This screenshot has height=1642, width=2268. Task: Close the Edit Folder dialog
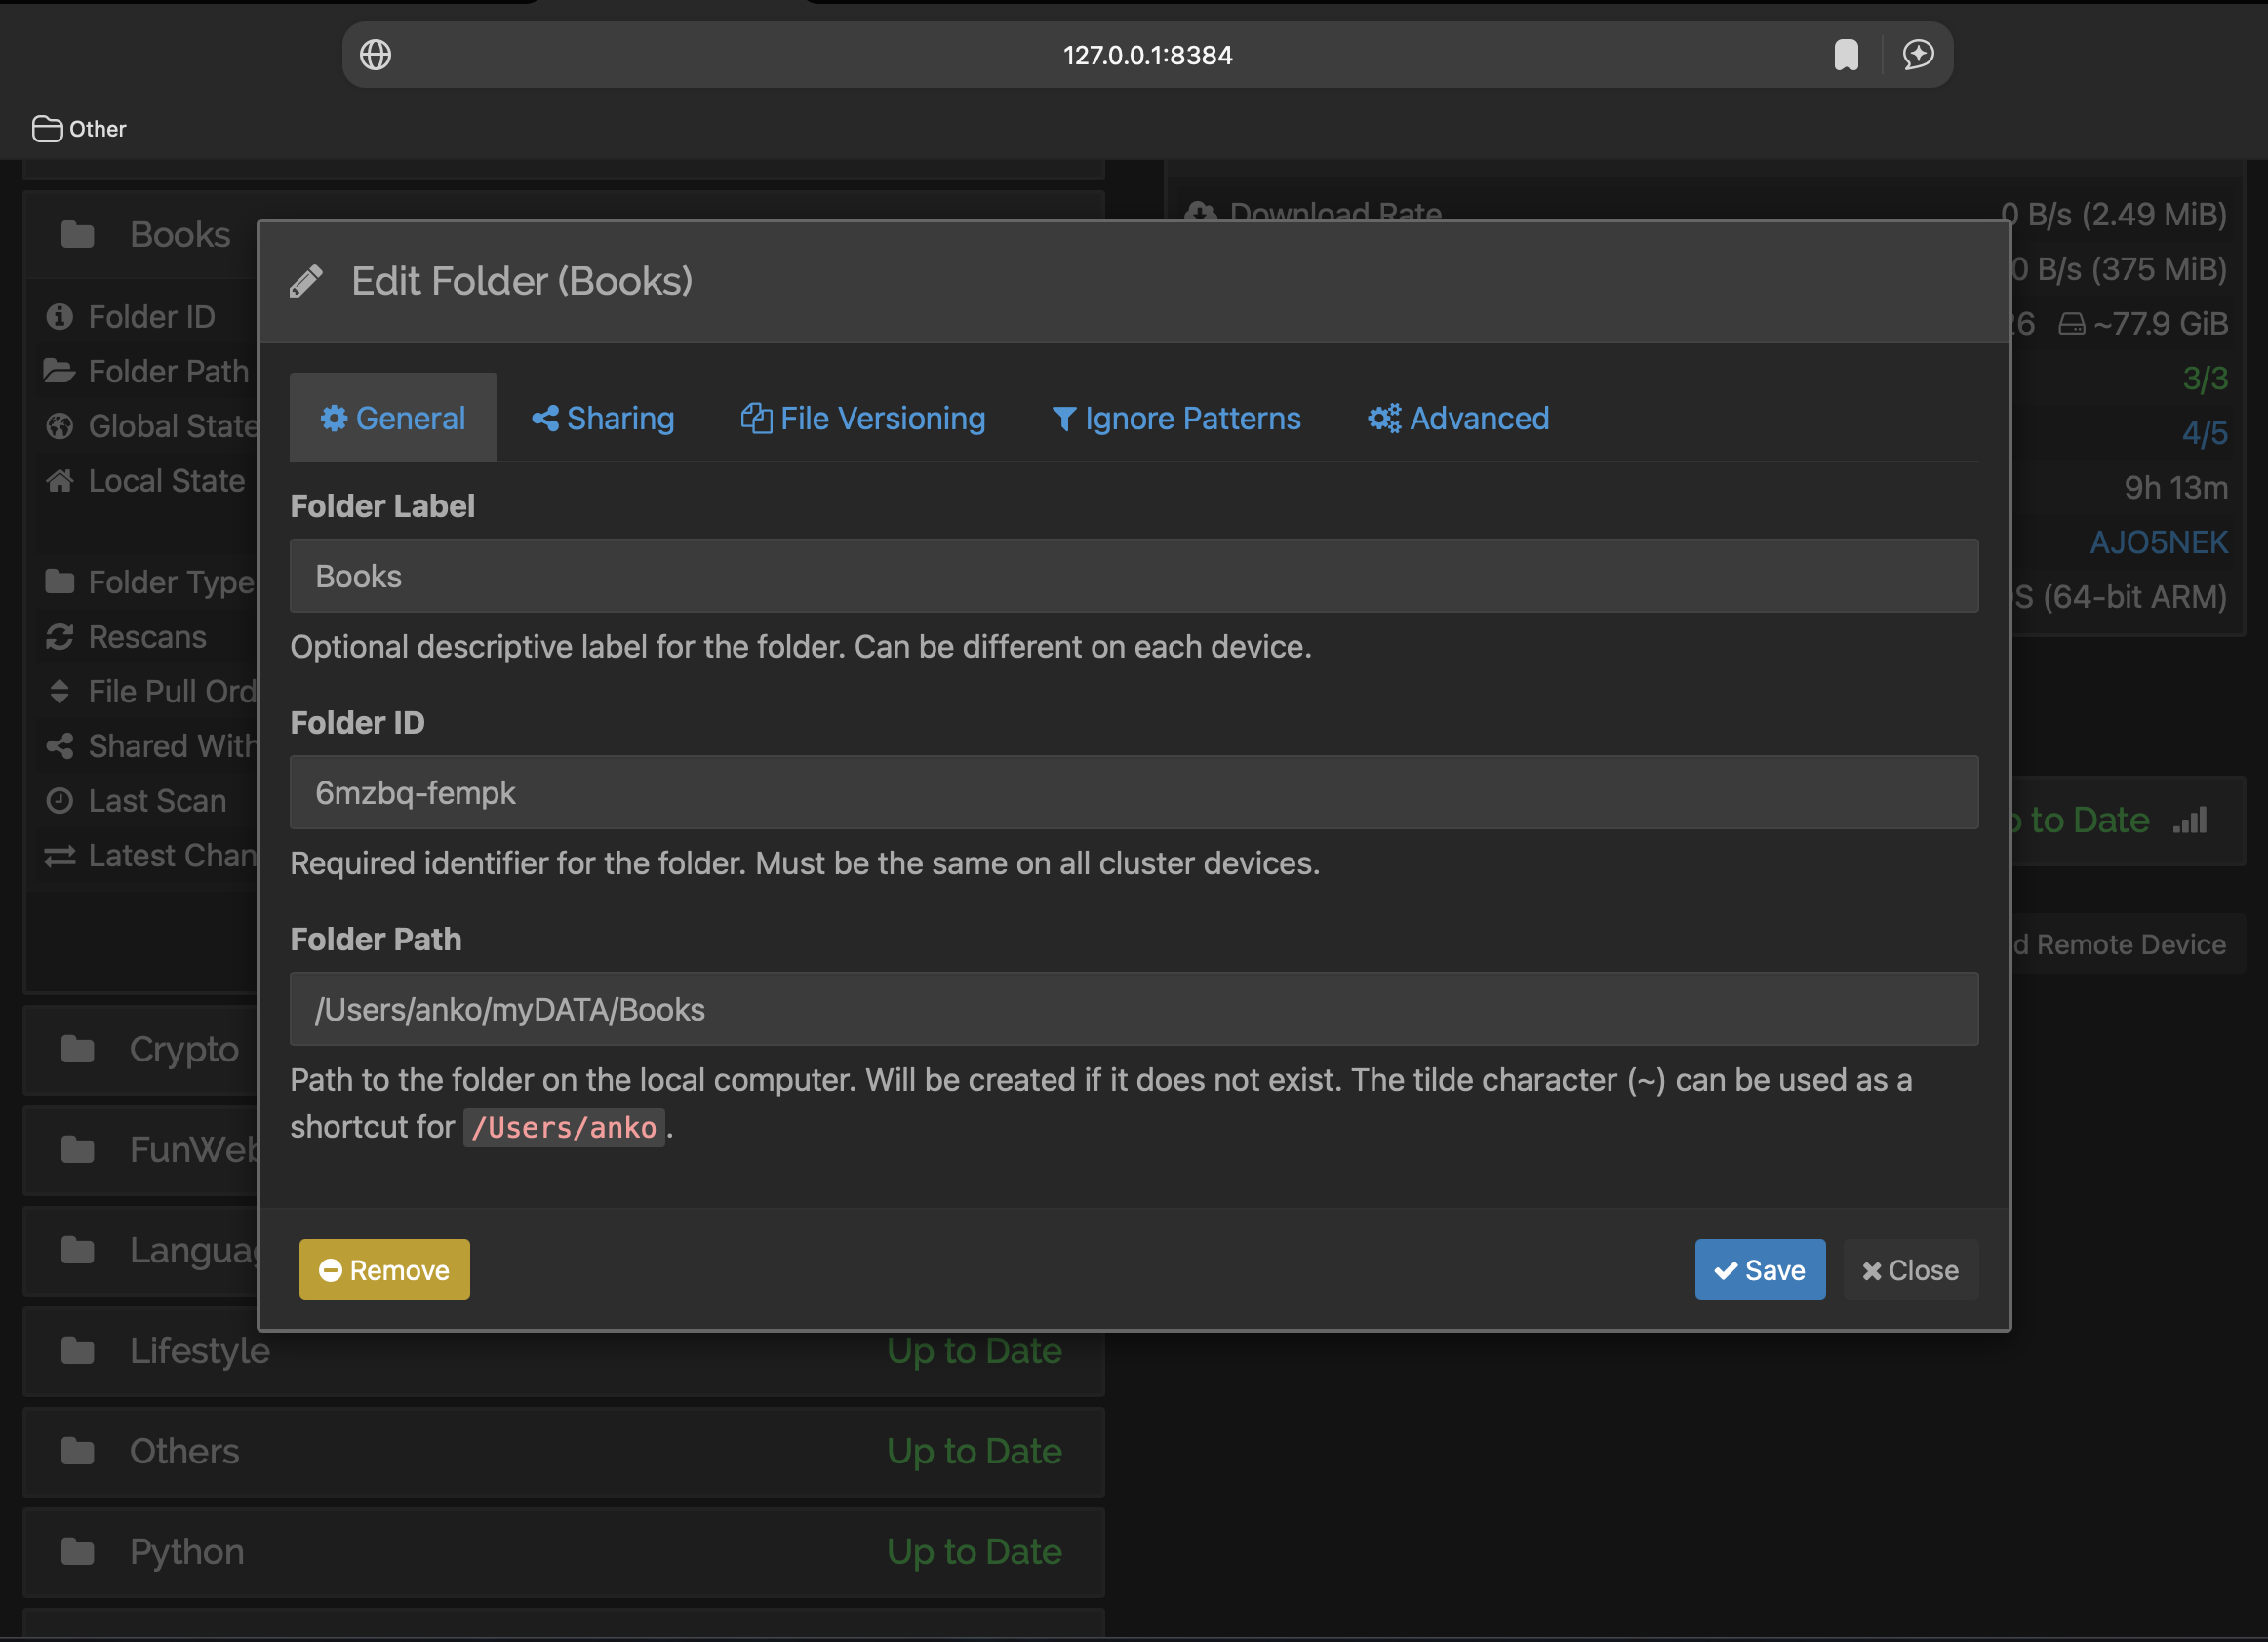pos(1910,1270)
